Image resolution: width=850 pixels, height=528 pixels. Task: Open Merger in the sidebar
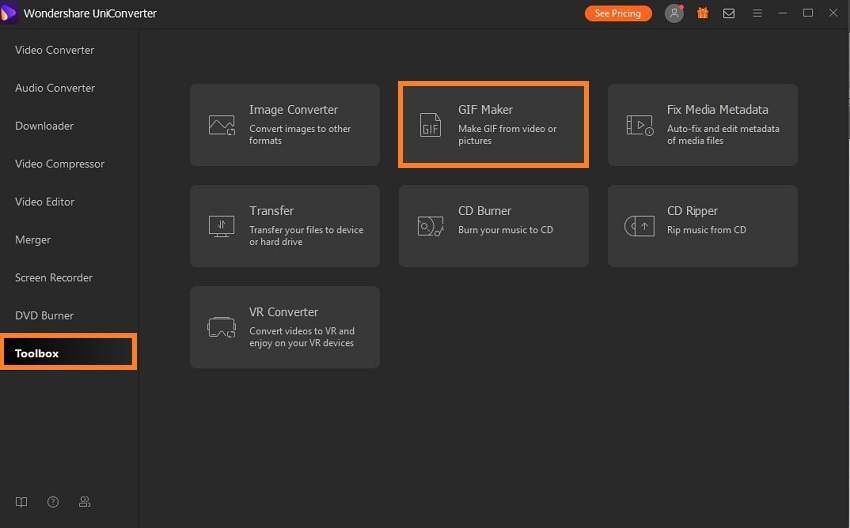tap(33, 240)
